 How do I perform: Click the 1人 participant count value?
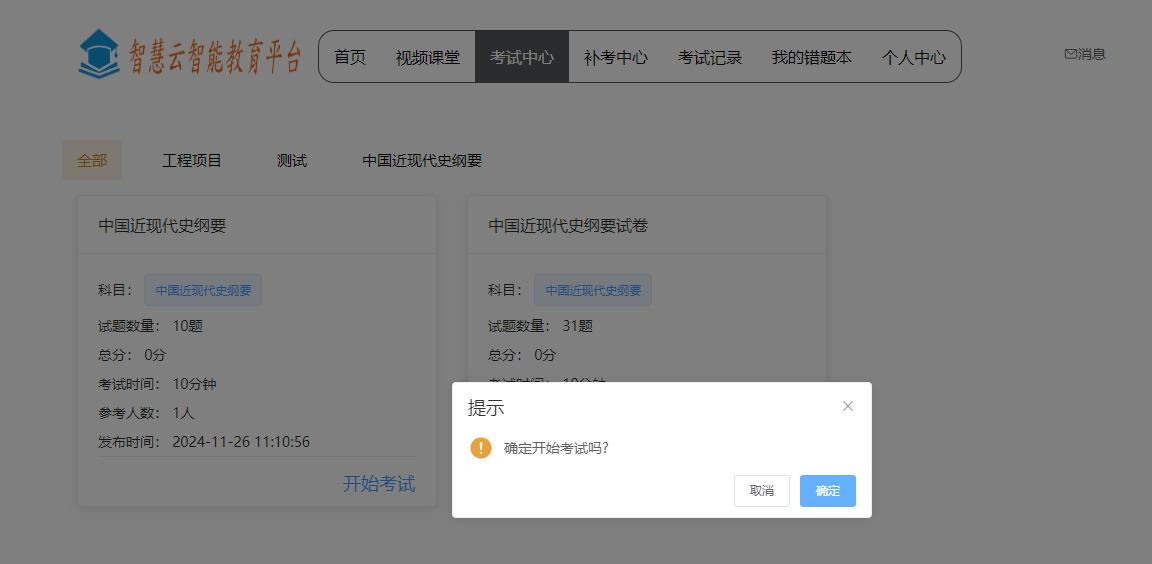(184, 413)
